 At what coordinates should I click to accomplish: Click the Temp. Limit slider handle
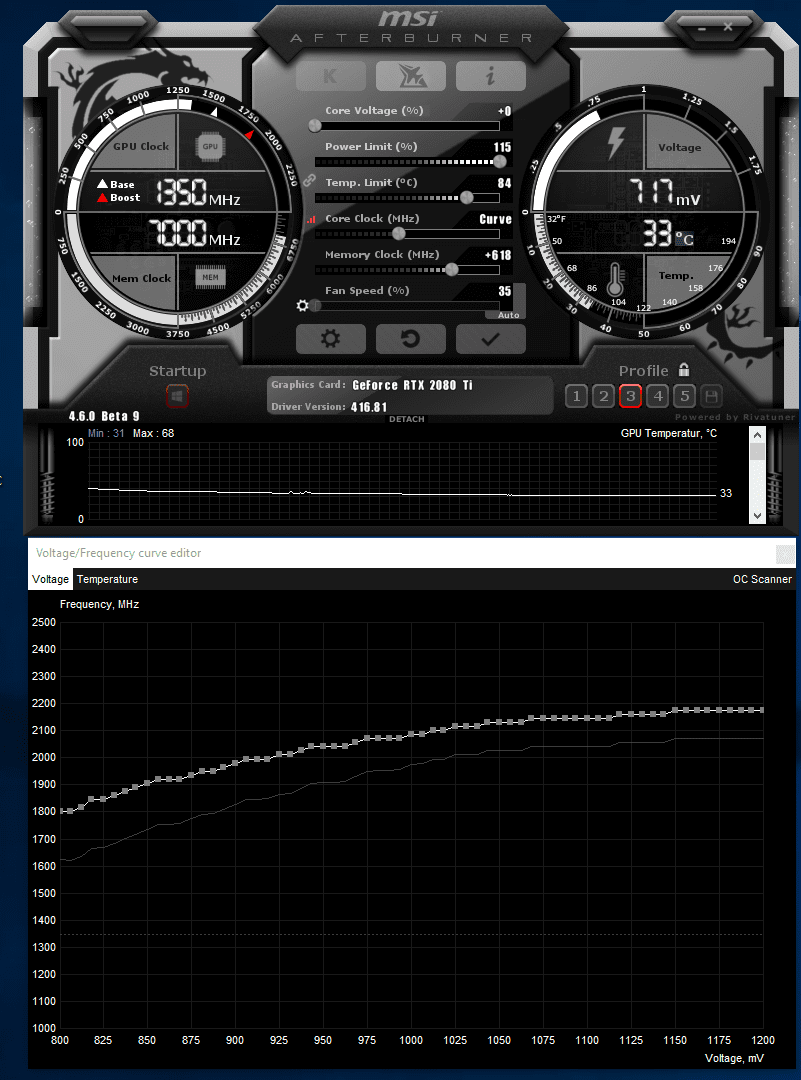click(466, 198)
